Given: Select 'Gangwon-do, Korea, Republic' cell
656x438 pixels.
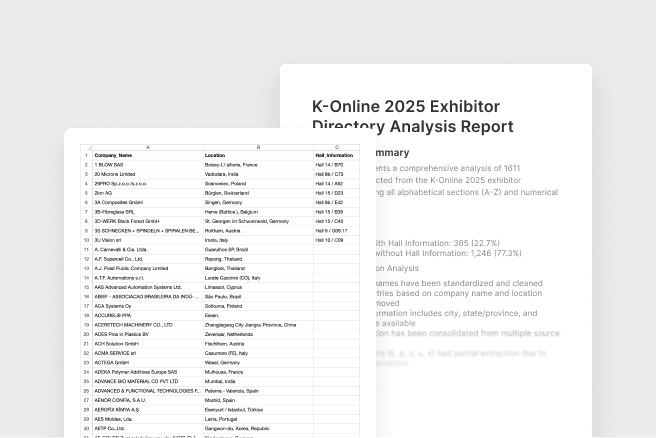Looking at the screenshot, I should tap(258, 428).
